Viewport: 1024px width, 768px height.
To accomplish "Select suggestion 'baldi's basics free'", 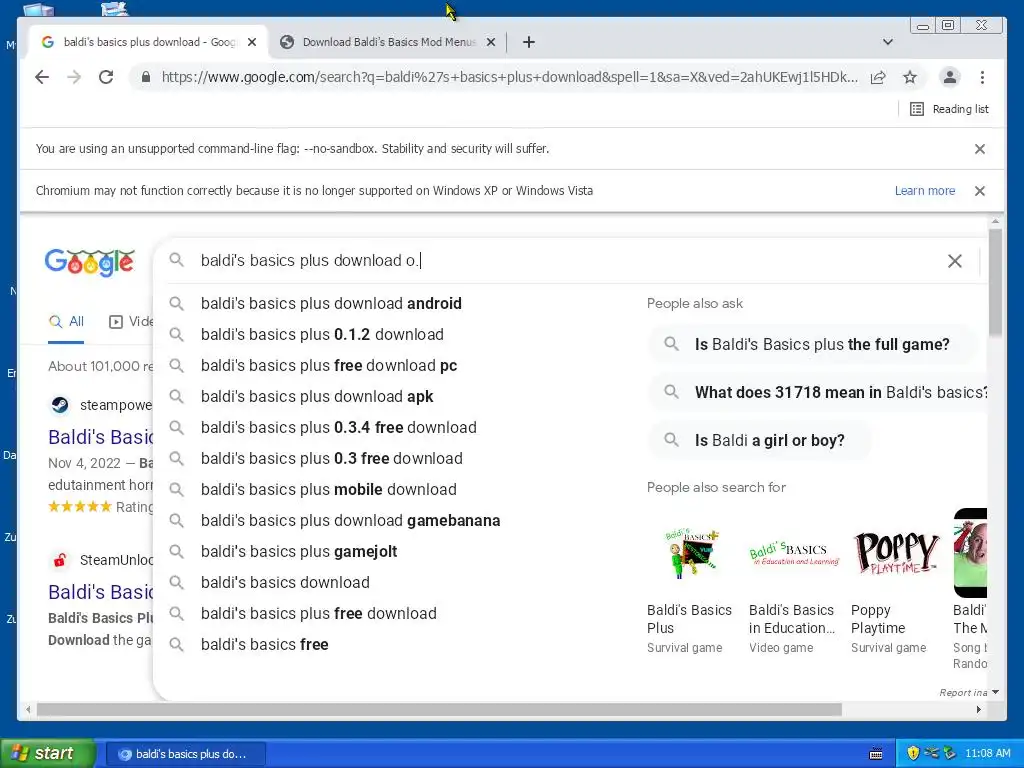I will click(x=264, y=645).
